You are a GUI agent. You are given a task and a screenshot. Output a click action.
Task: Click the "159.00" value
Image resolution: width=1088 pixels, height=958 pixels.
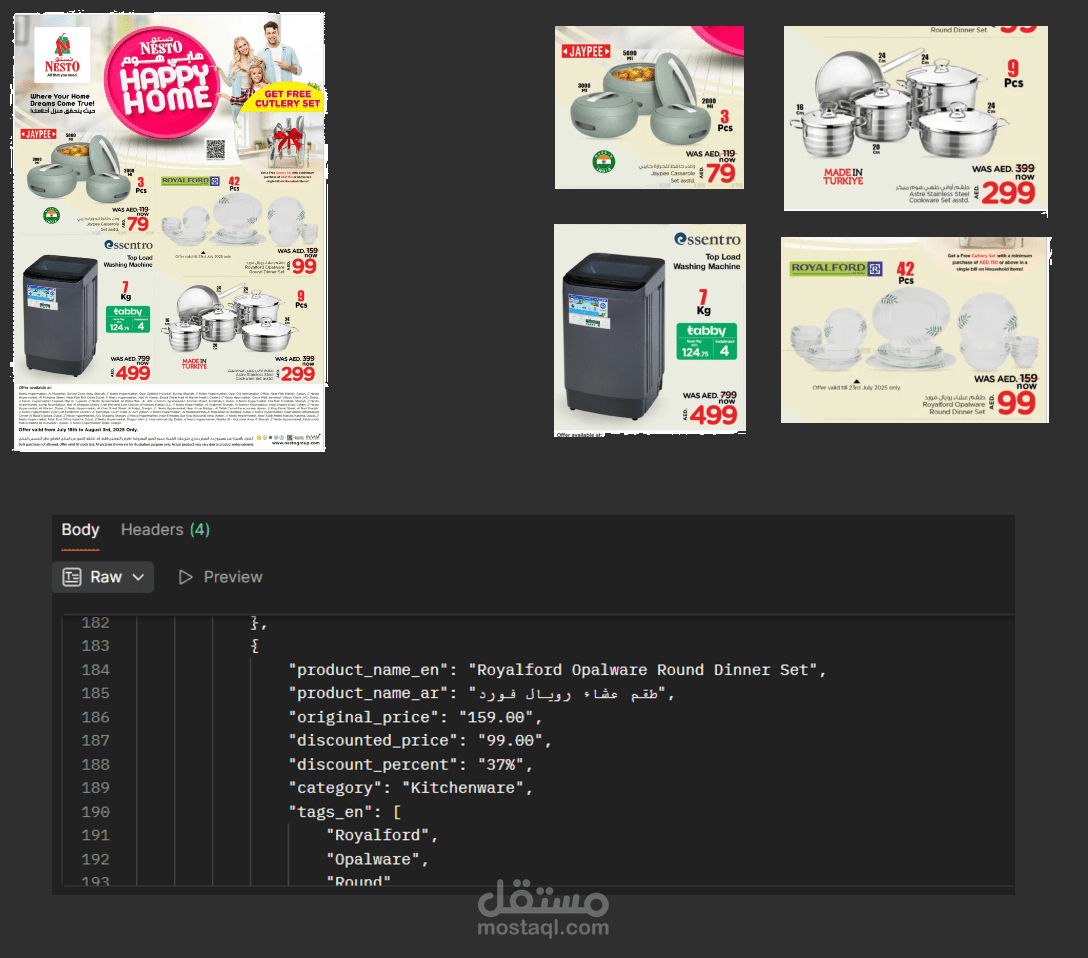(x=496, y=717)
